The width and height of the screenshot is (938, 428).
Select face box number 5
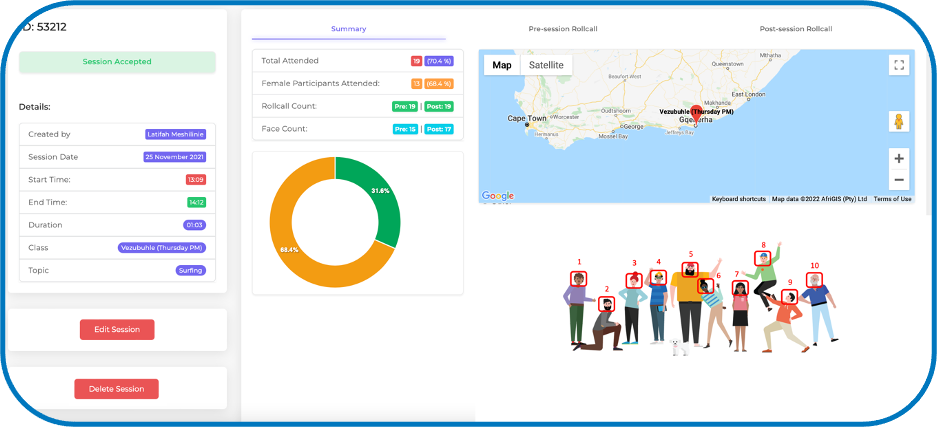coord(689,269)
